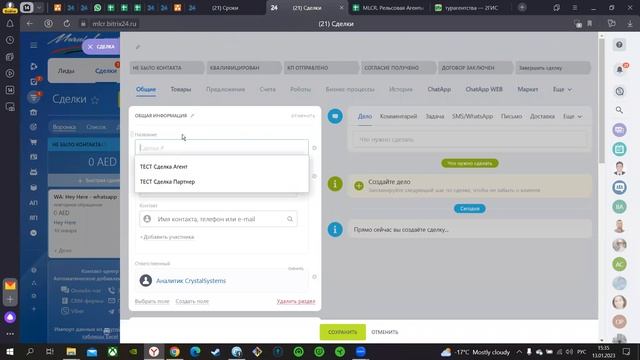The height and width of the screenshot is (360, 640).
Task: Click the gear icon beside the name field
Action: click(314, 148)
